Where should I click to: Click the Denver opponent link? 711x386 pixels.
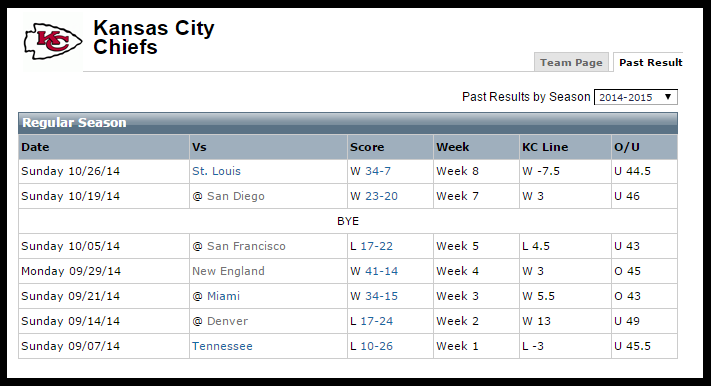click(227, 321)
